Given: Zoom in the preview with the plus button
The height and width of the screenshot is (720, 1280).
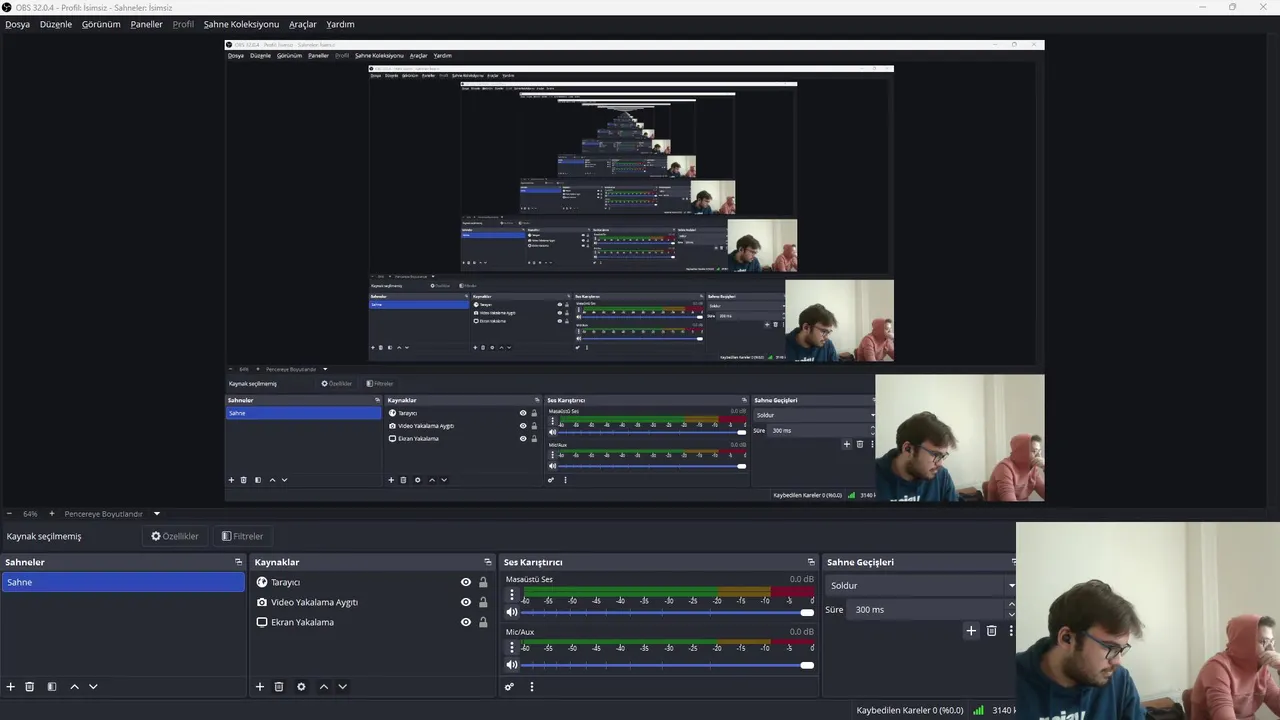Looking at the screenshot, I should [x=52, y=514].
